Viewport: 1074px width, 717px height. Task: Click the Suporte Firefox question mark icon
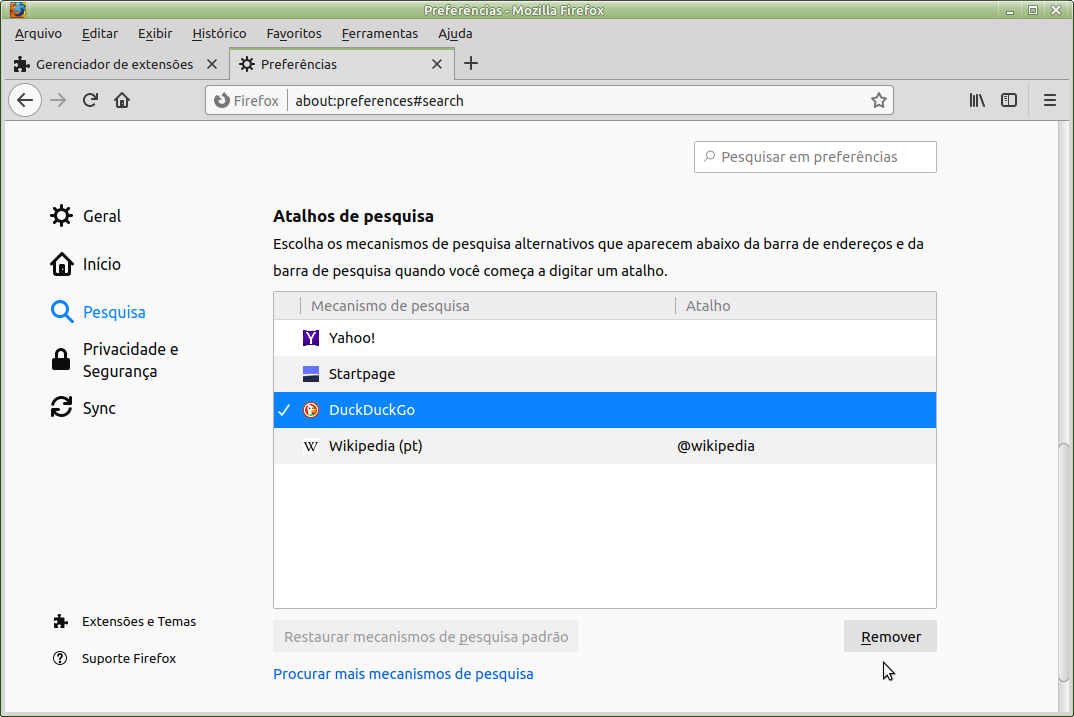(60, 658)
